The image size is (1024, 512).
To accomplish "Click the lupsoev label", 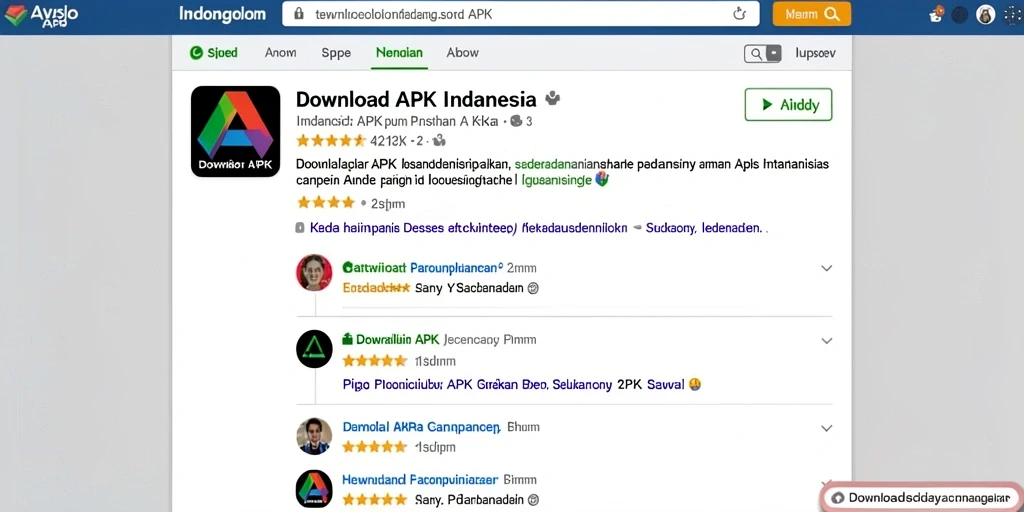I will point(815,54).
